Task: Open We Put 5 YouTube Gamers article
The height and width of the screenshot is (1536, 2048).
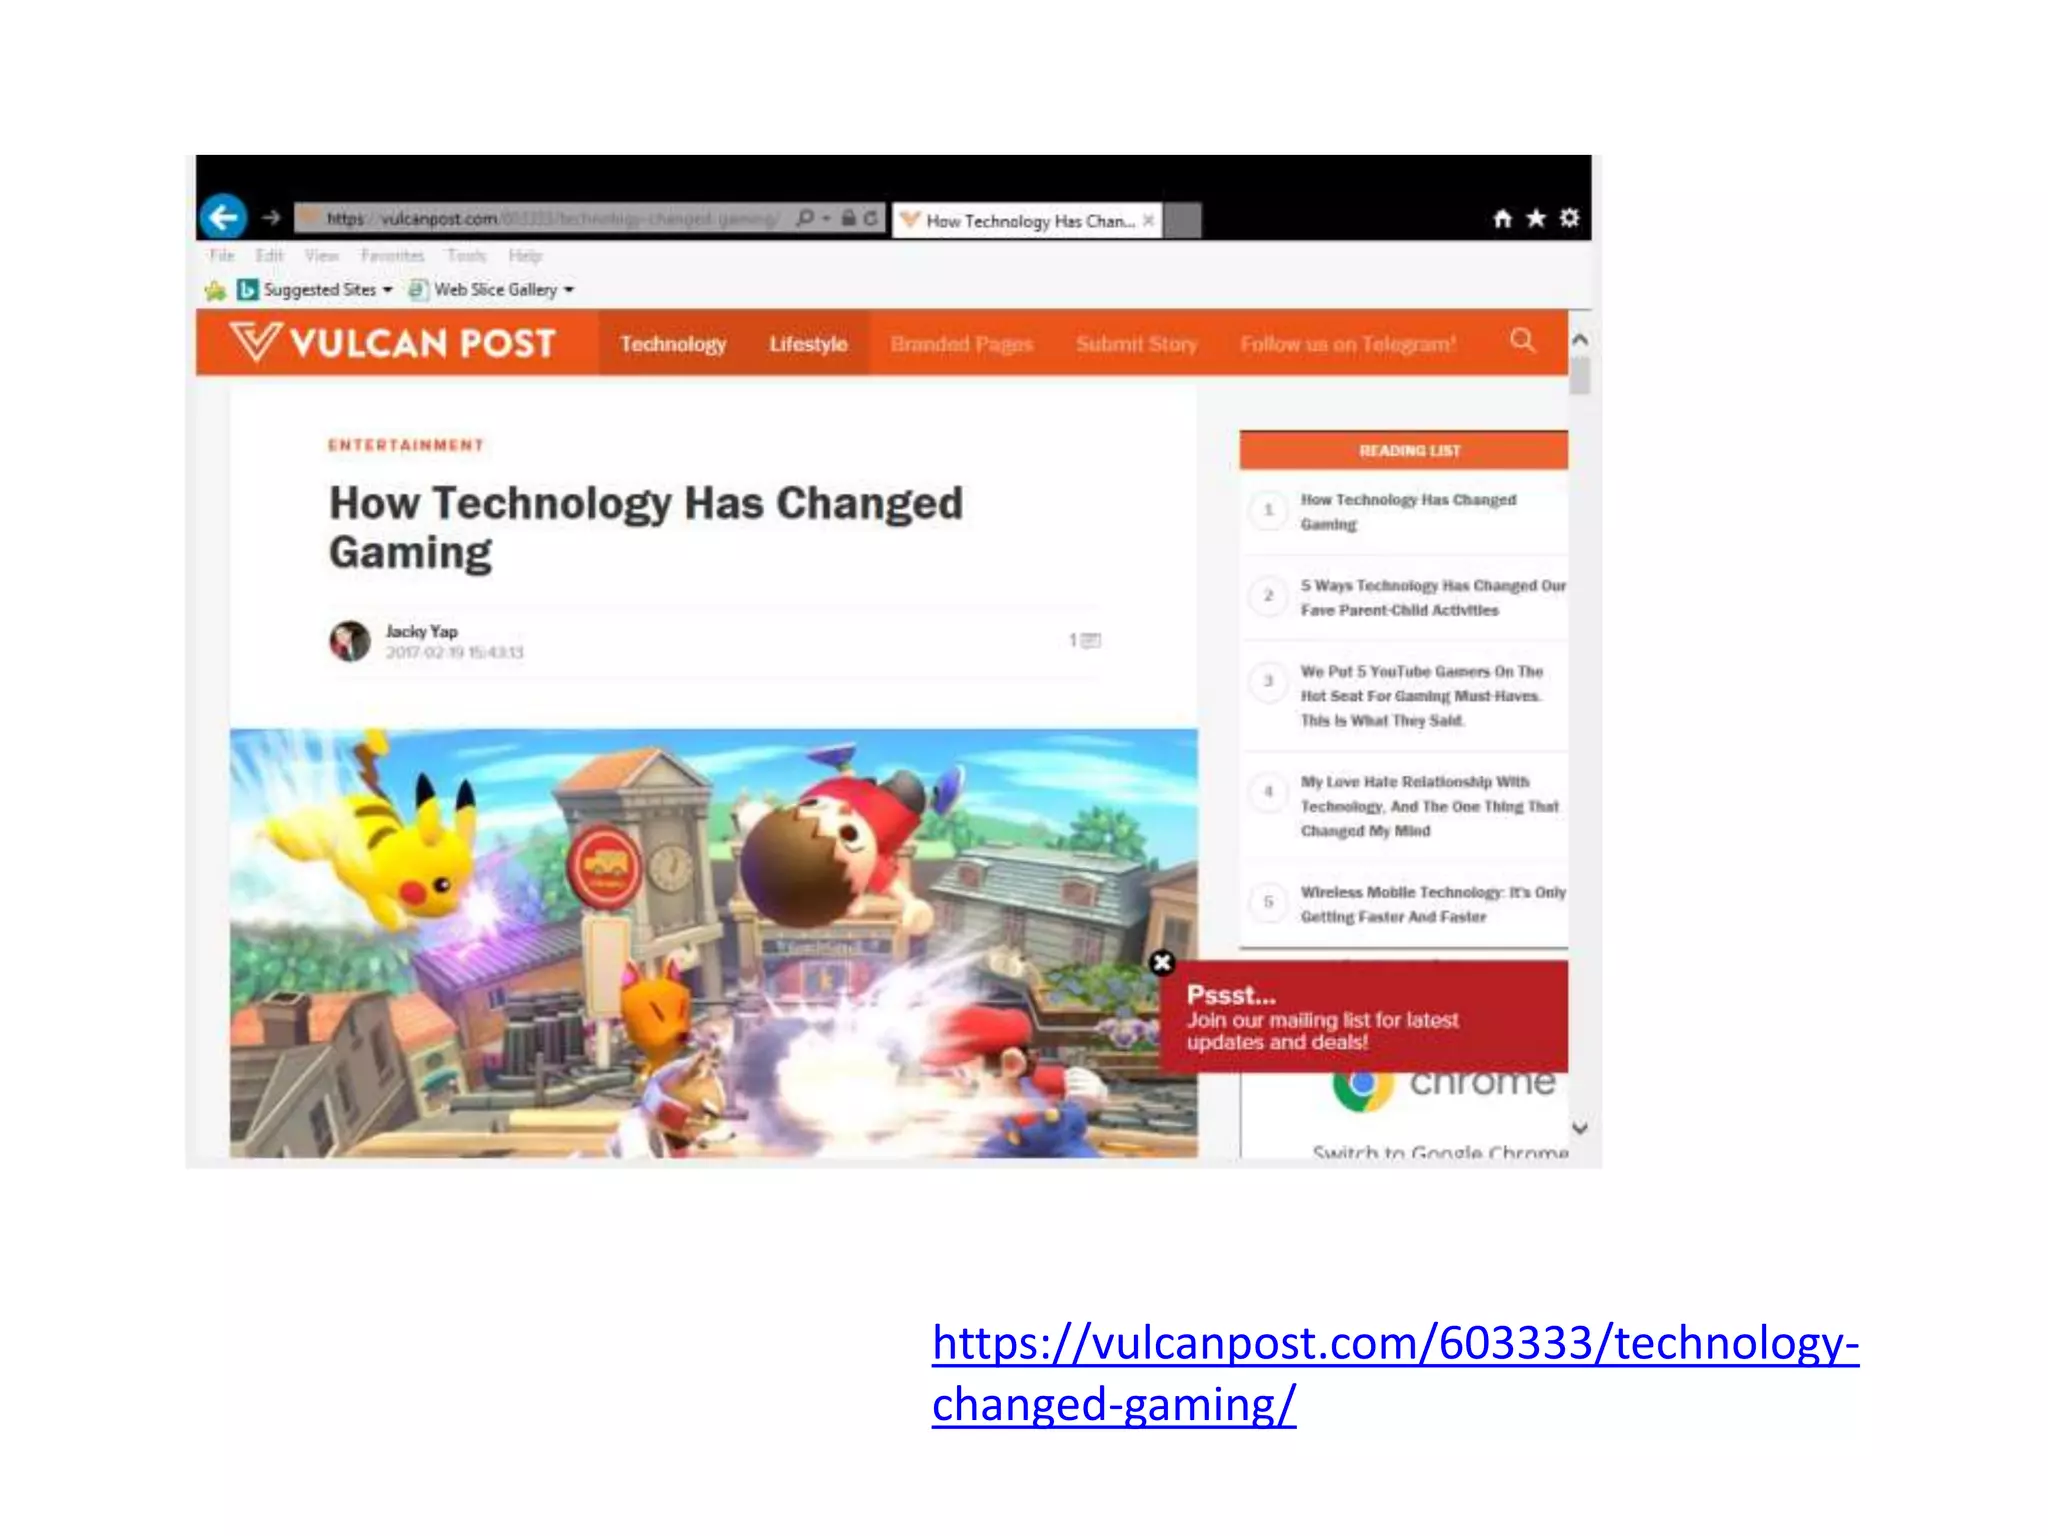Action: [x=1421, y=695]
